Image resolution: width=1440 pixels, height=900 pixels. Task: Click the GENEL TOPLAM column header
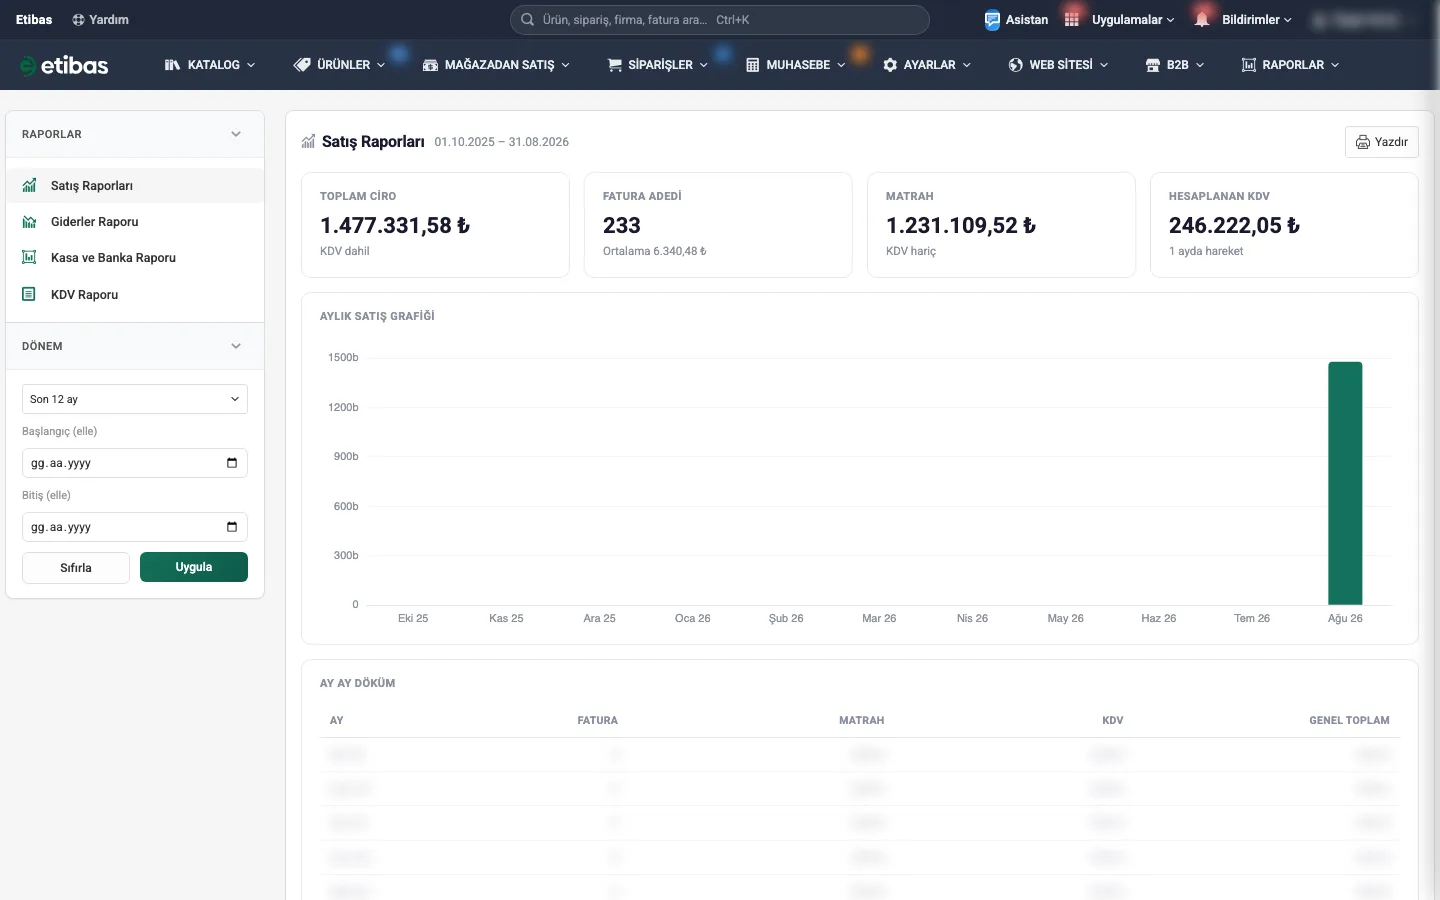click(1349, 720)
